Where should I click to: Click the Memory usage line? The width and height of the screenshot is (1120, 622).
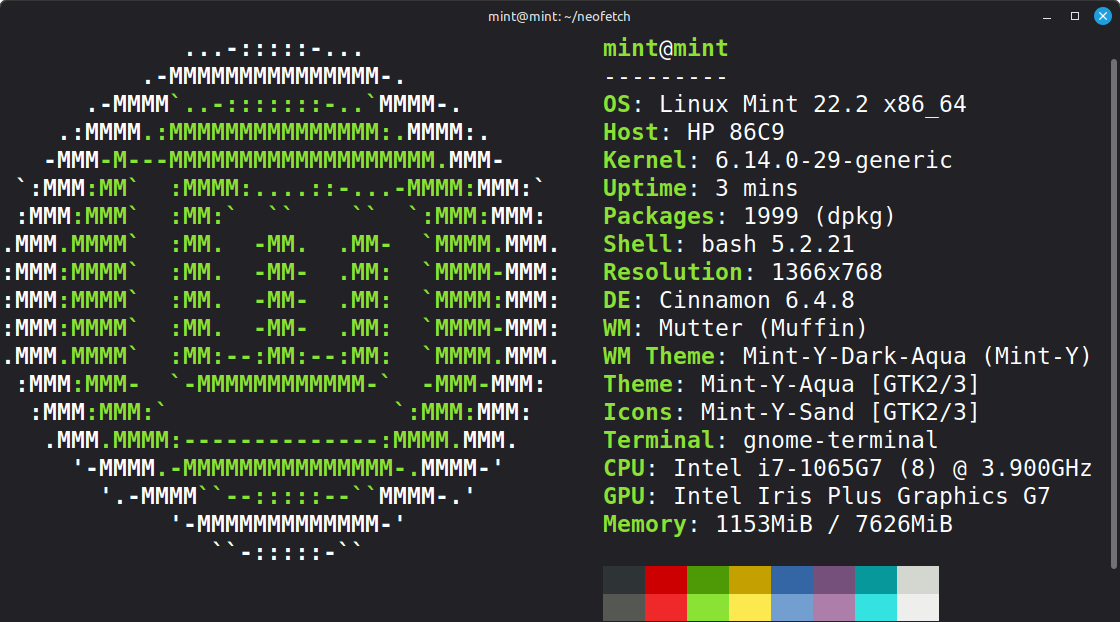(777, 524)
